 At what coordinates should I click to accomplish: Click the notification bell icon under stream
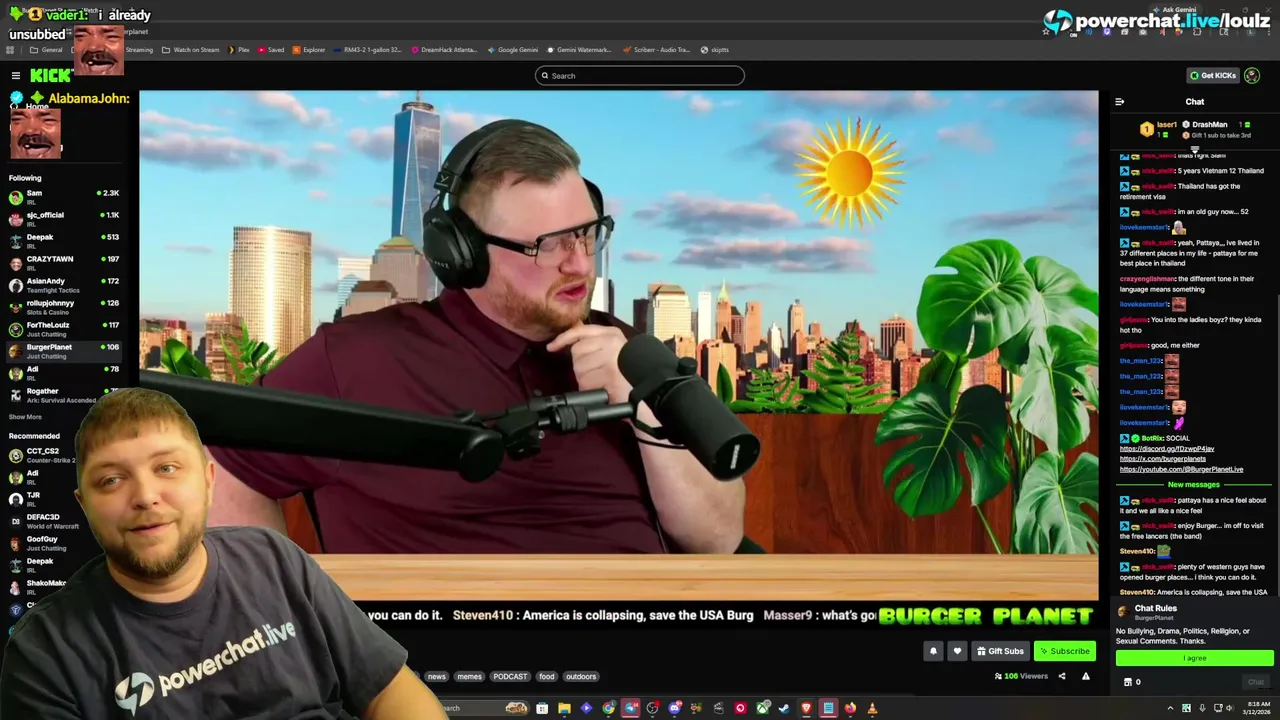point(933,651)
